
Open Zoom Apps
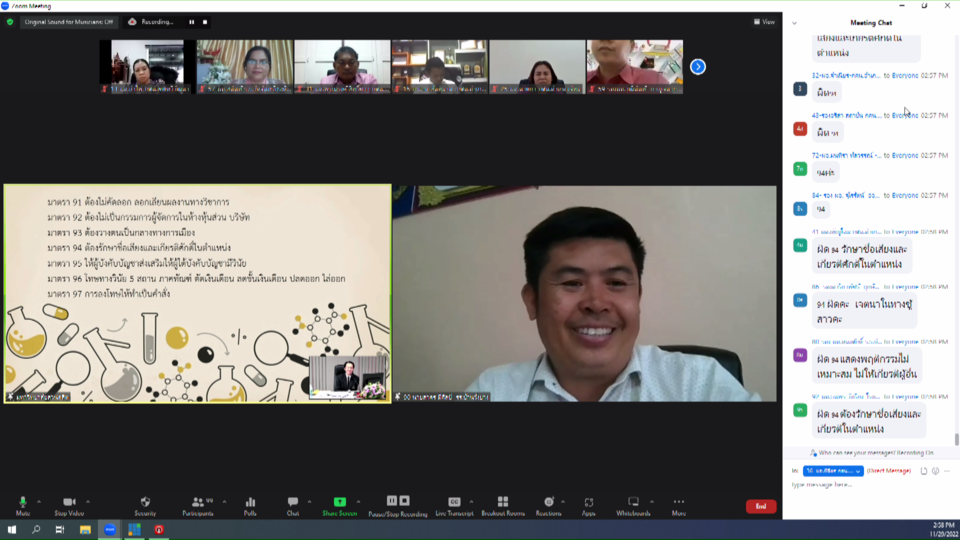click(588, 506)
